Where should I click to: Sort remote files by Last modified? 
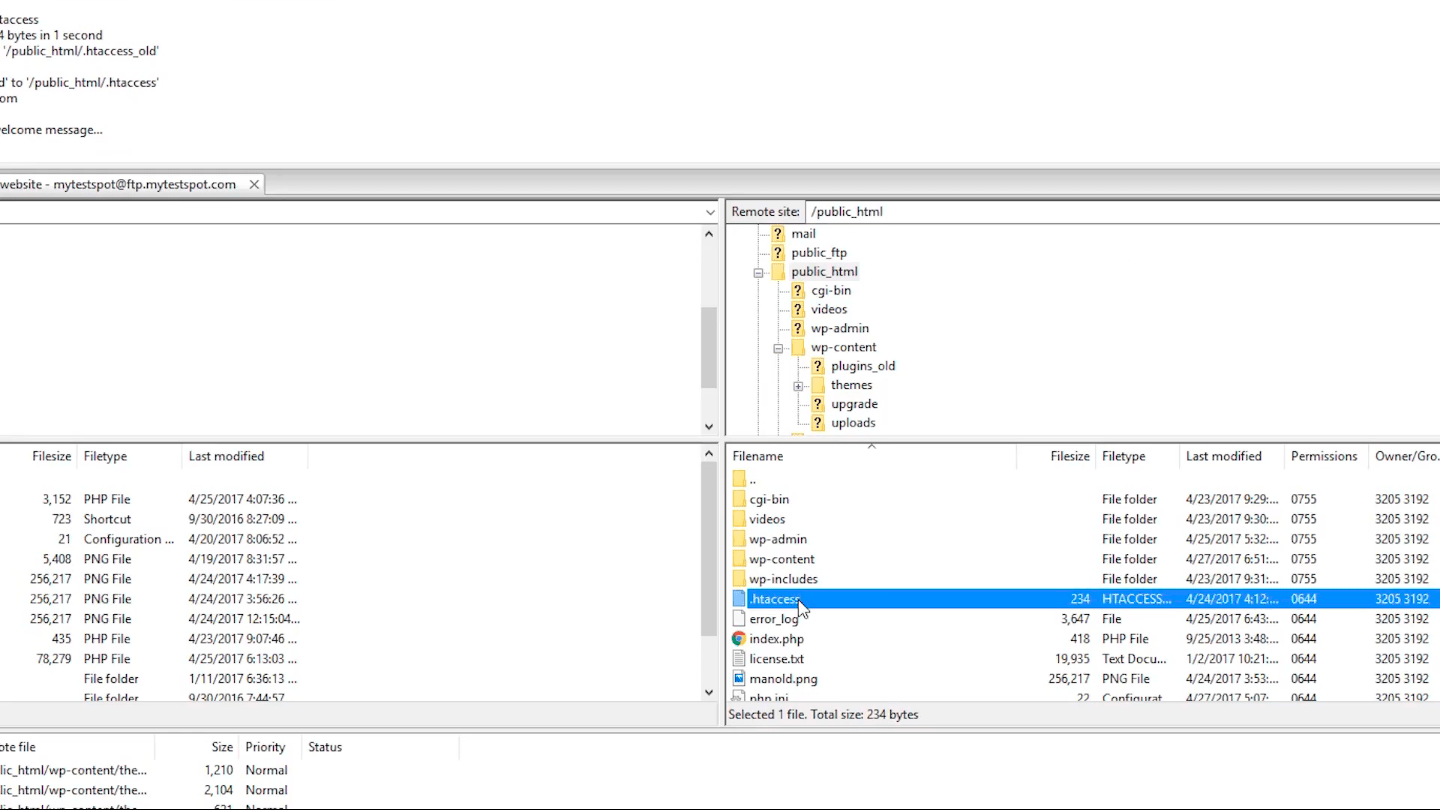click(x=1232, y=456)
